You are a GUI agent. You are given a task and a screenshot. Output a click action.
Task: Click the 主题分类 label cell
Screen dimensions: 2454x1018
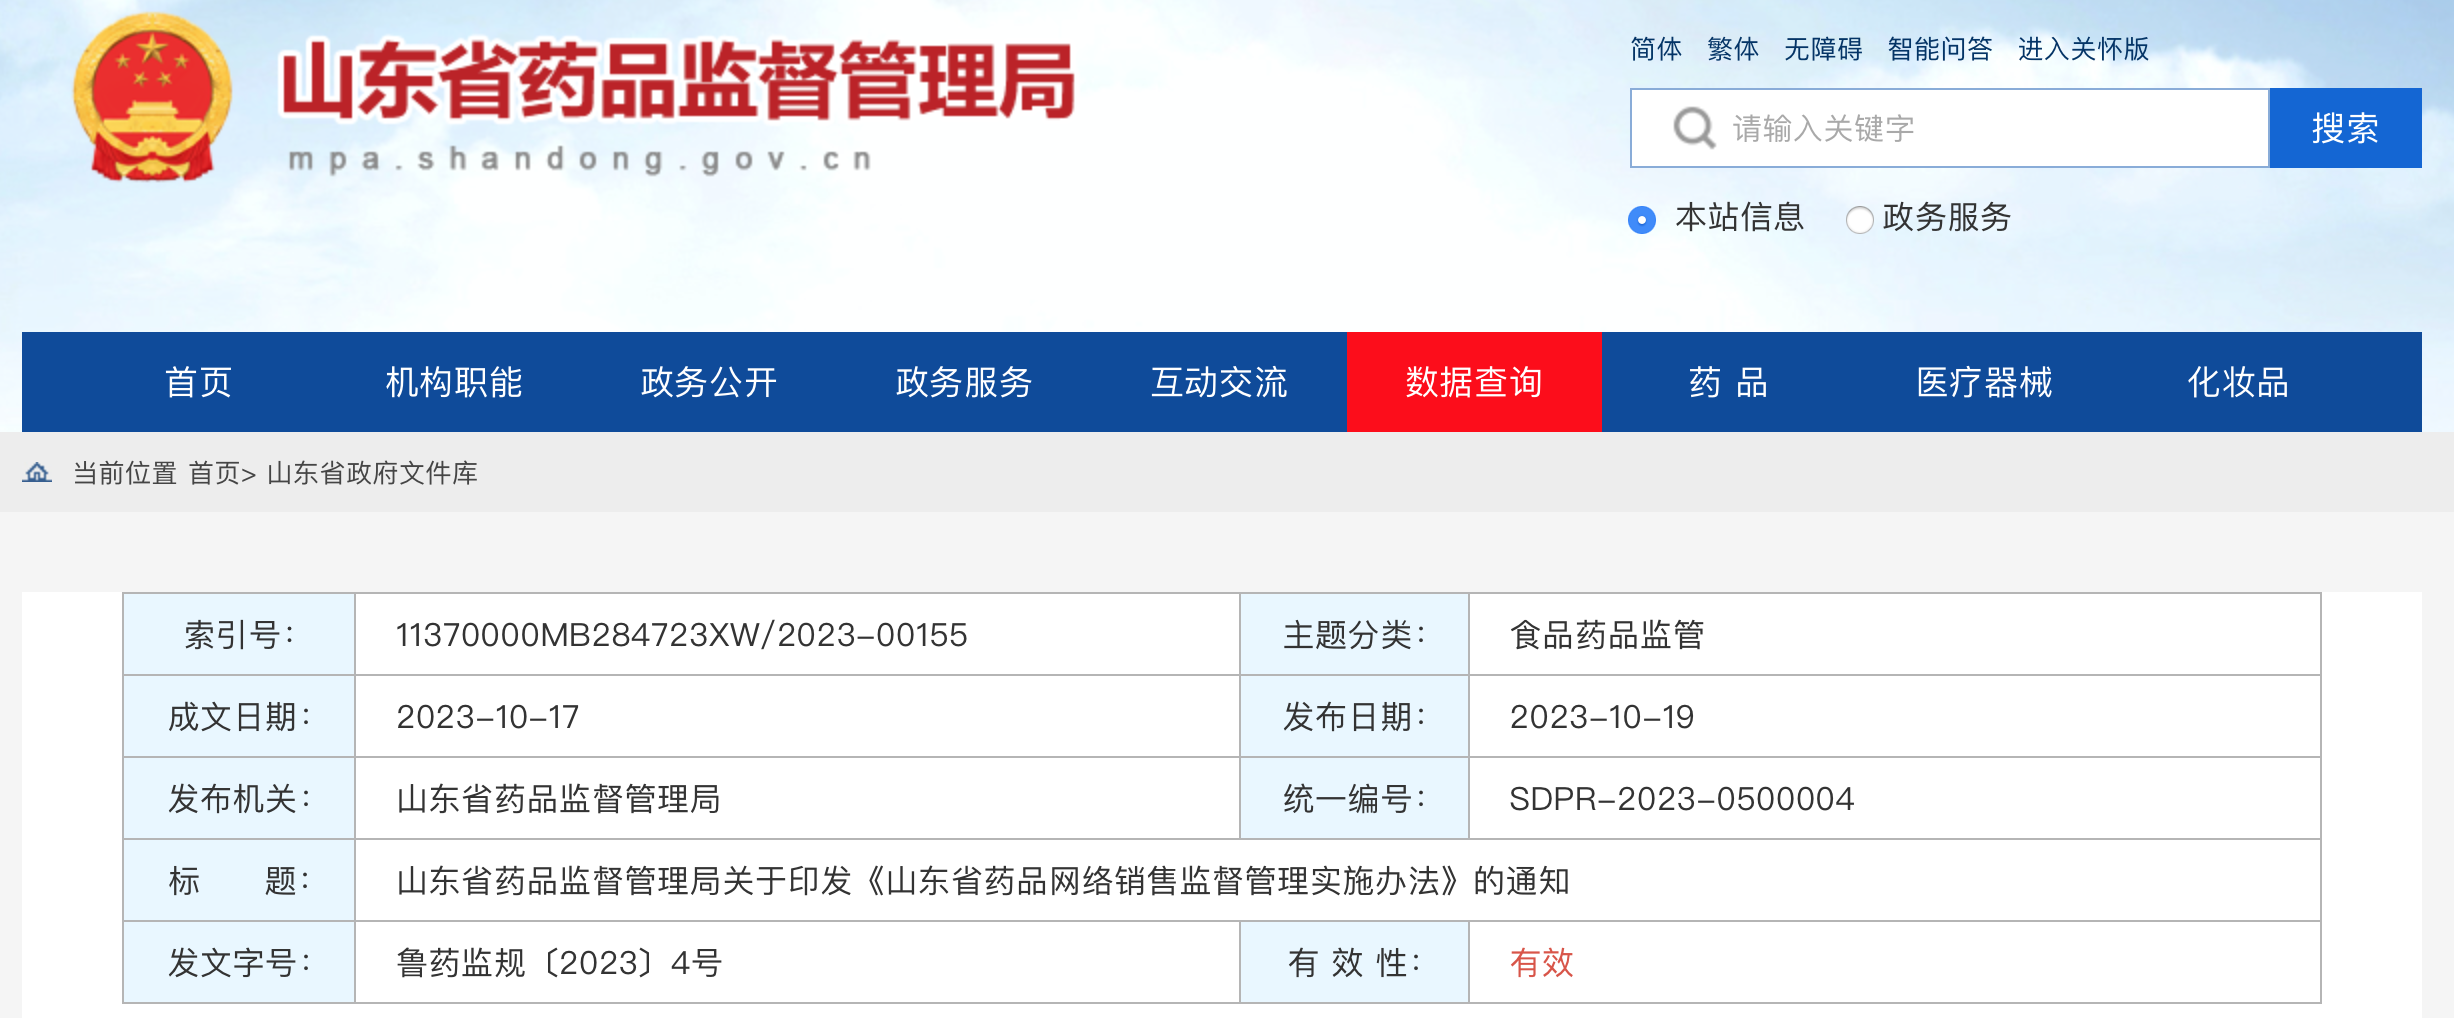(x=1354, y=635)
